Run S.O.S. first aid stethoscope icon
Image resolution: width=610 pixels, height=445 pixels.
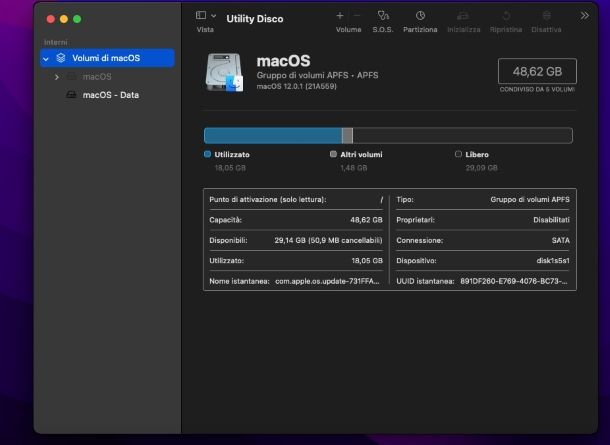coord(383,16)
